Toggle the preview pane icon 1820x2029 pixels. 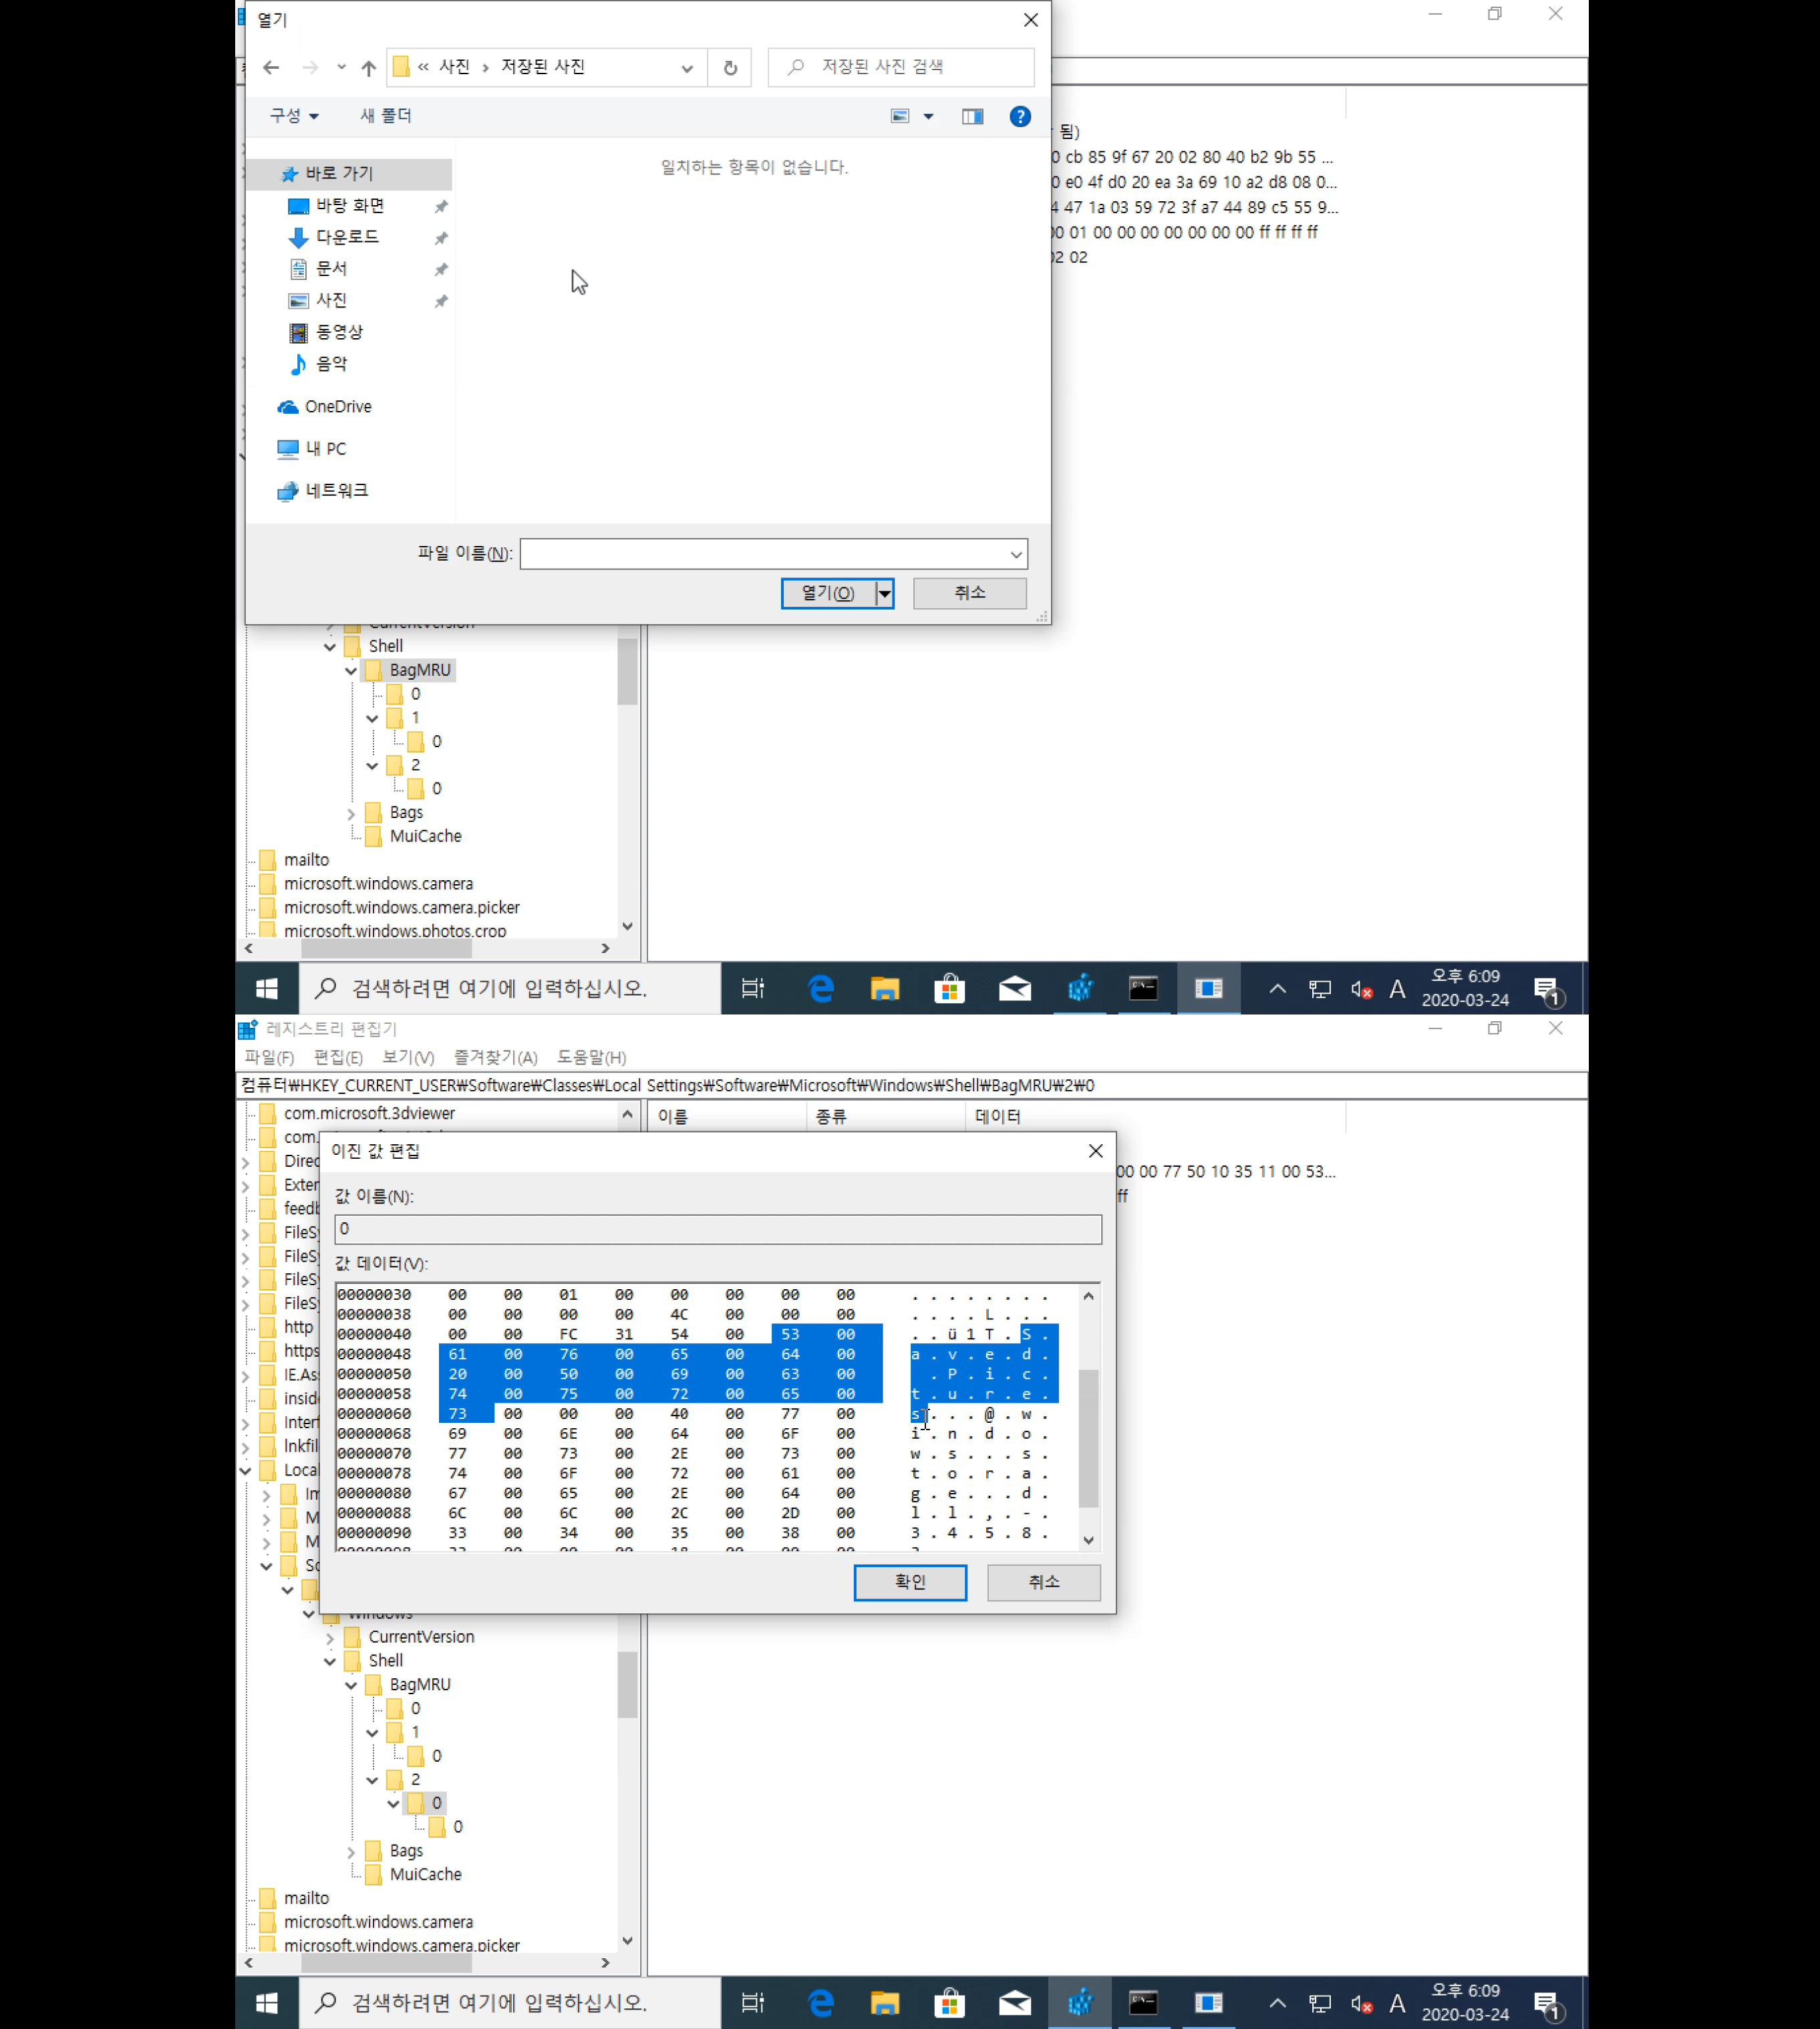(972, 116)
